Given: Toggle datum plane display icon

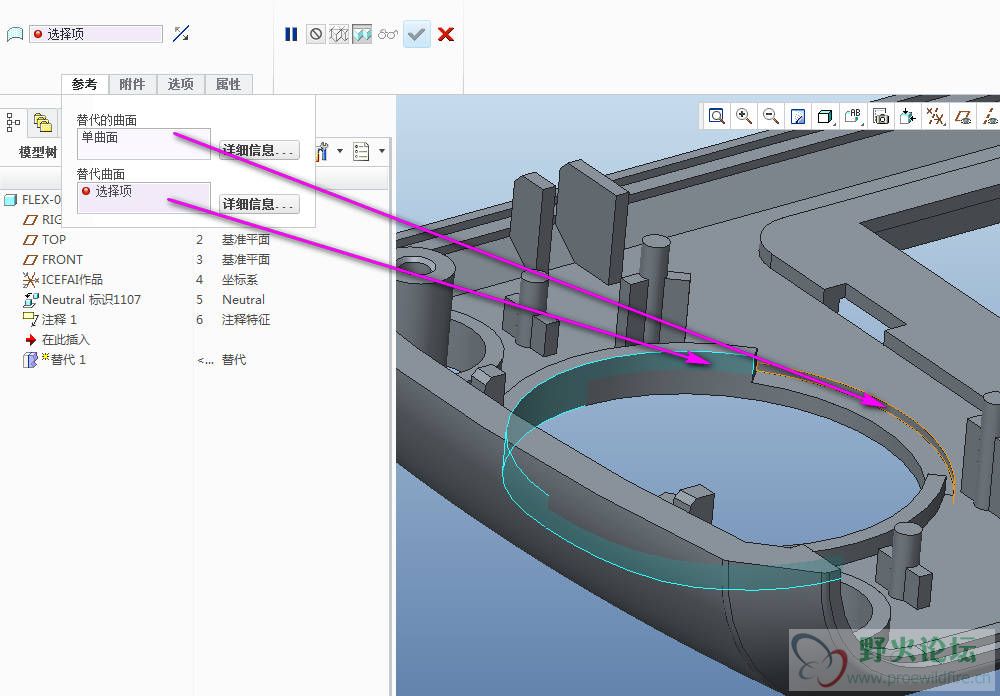Looking at the screenshot, I should click(963, 116).
